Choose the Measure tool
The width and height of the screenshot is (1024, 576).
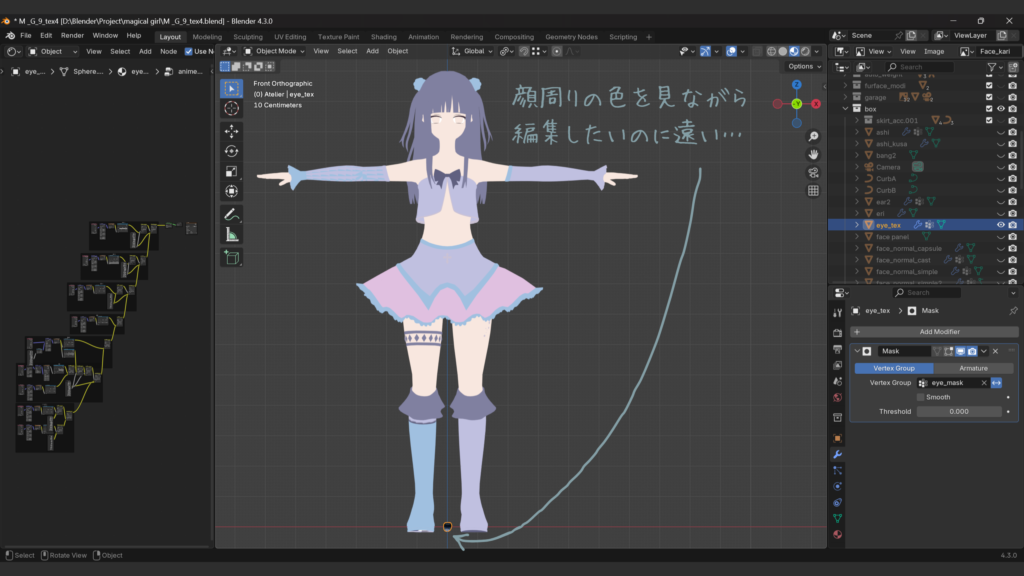point(231,234)
